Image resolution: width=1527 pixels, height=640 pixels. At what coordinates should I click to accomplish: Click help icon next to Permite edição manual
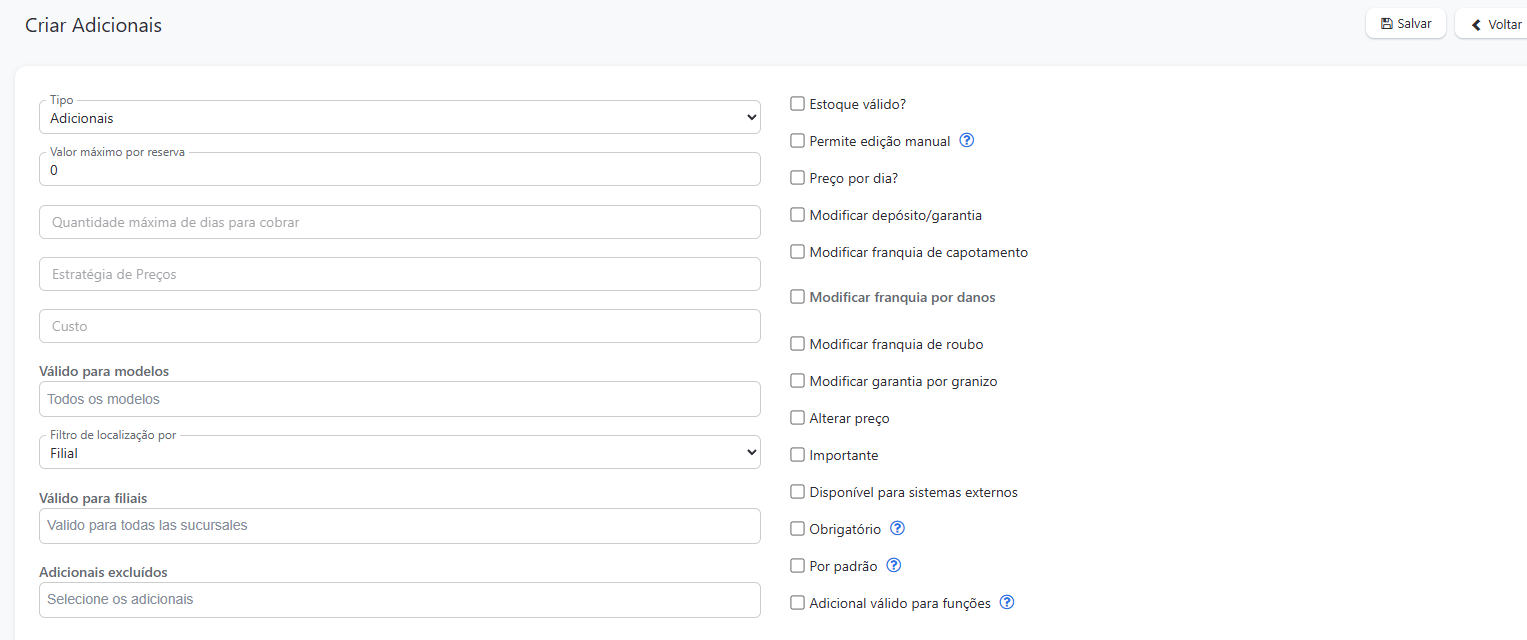967,141
